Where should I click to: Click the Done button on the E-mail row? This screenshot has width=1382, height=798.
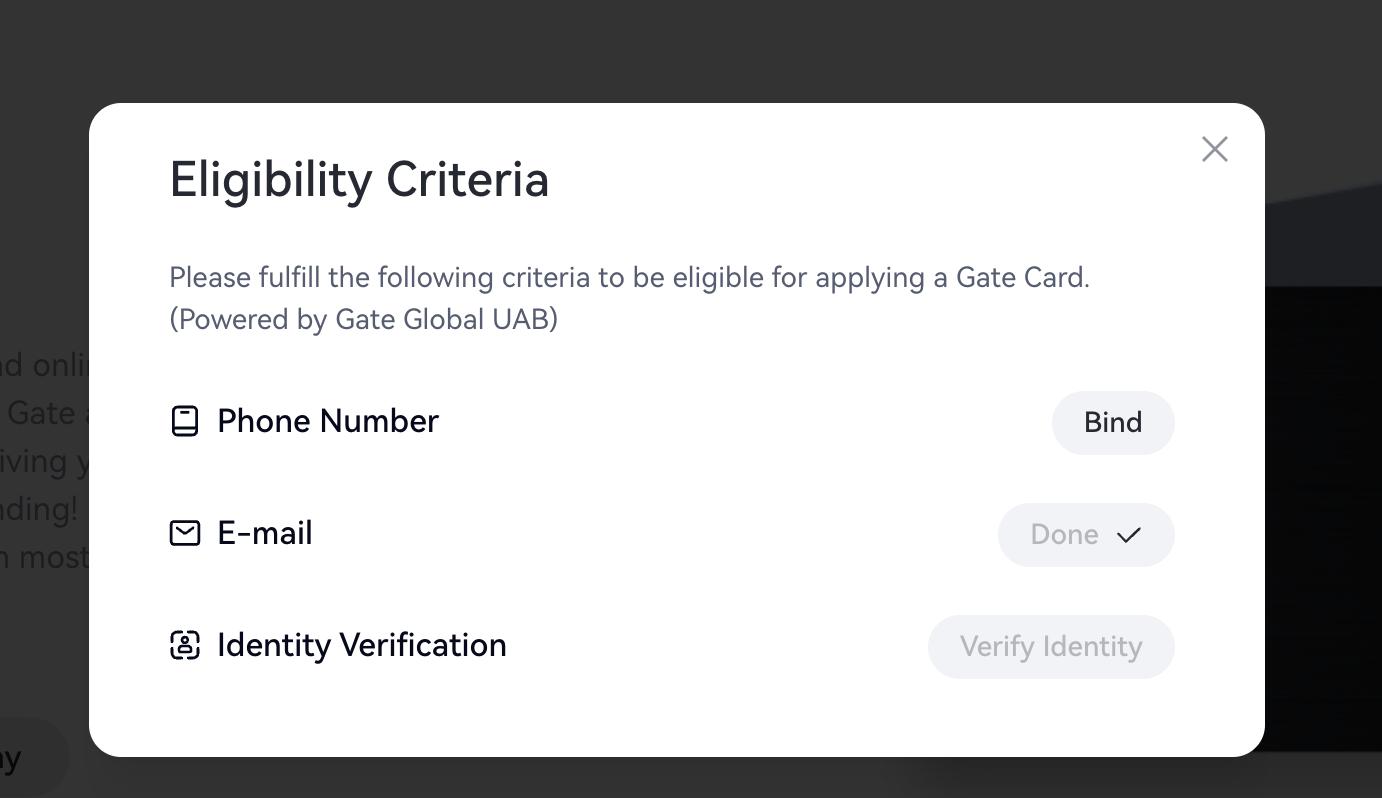click(1086, 535)
